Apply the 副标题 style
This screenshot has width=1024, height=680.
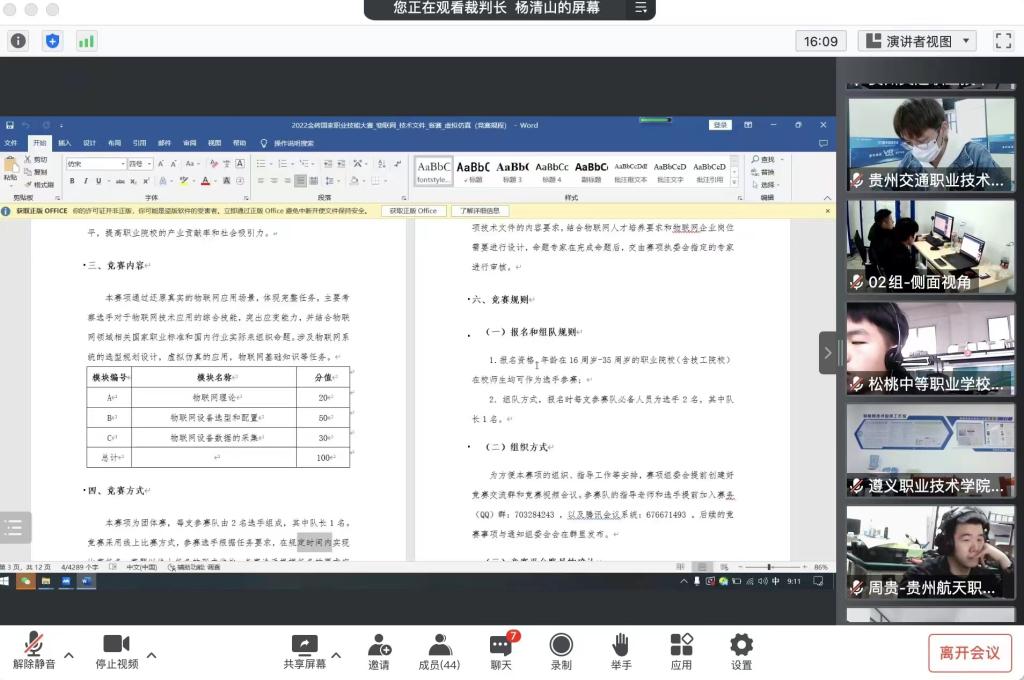[x=591, y=172]
